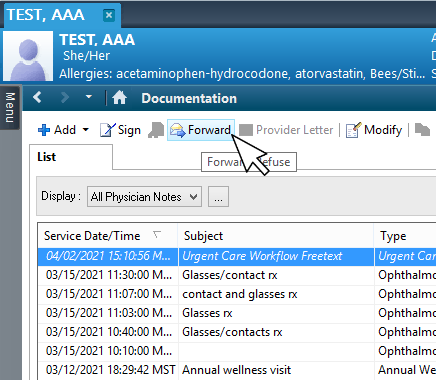
Task: Click the gray icon right of Modify
Action: [x=422, y=130]
